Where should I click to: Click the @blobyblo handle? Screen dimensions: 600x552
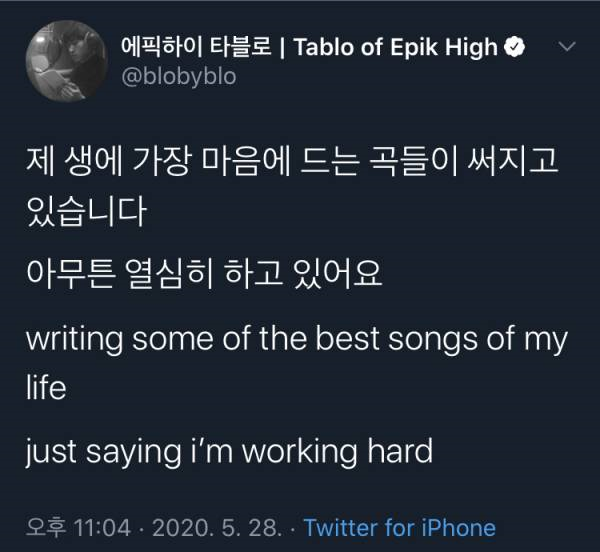coord(178,76)
